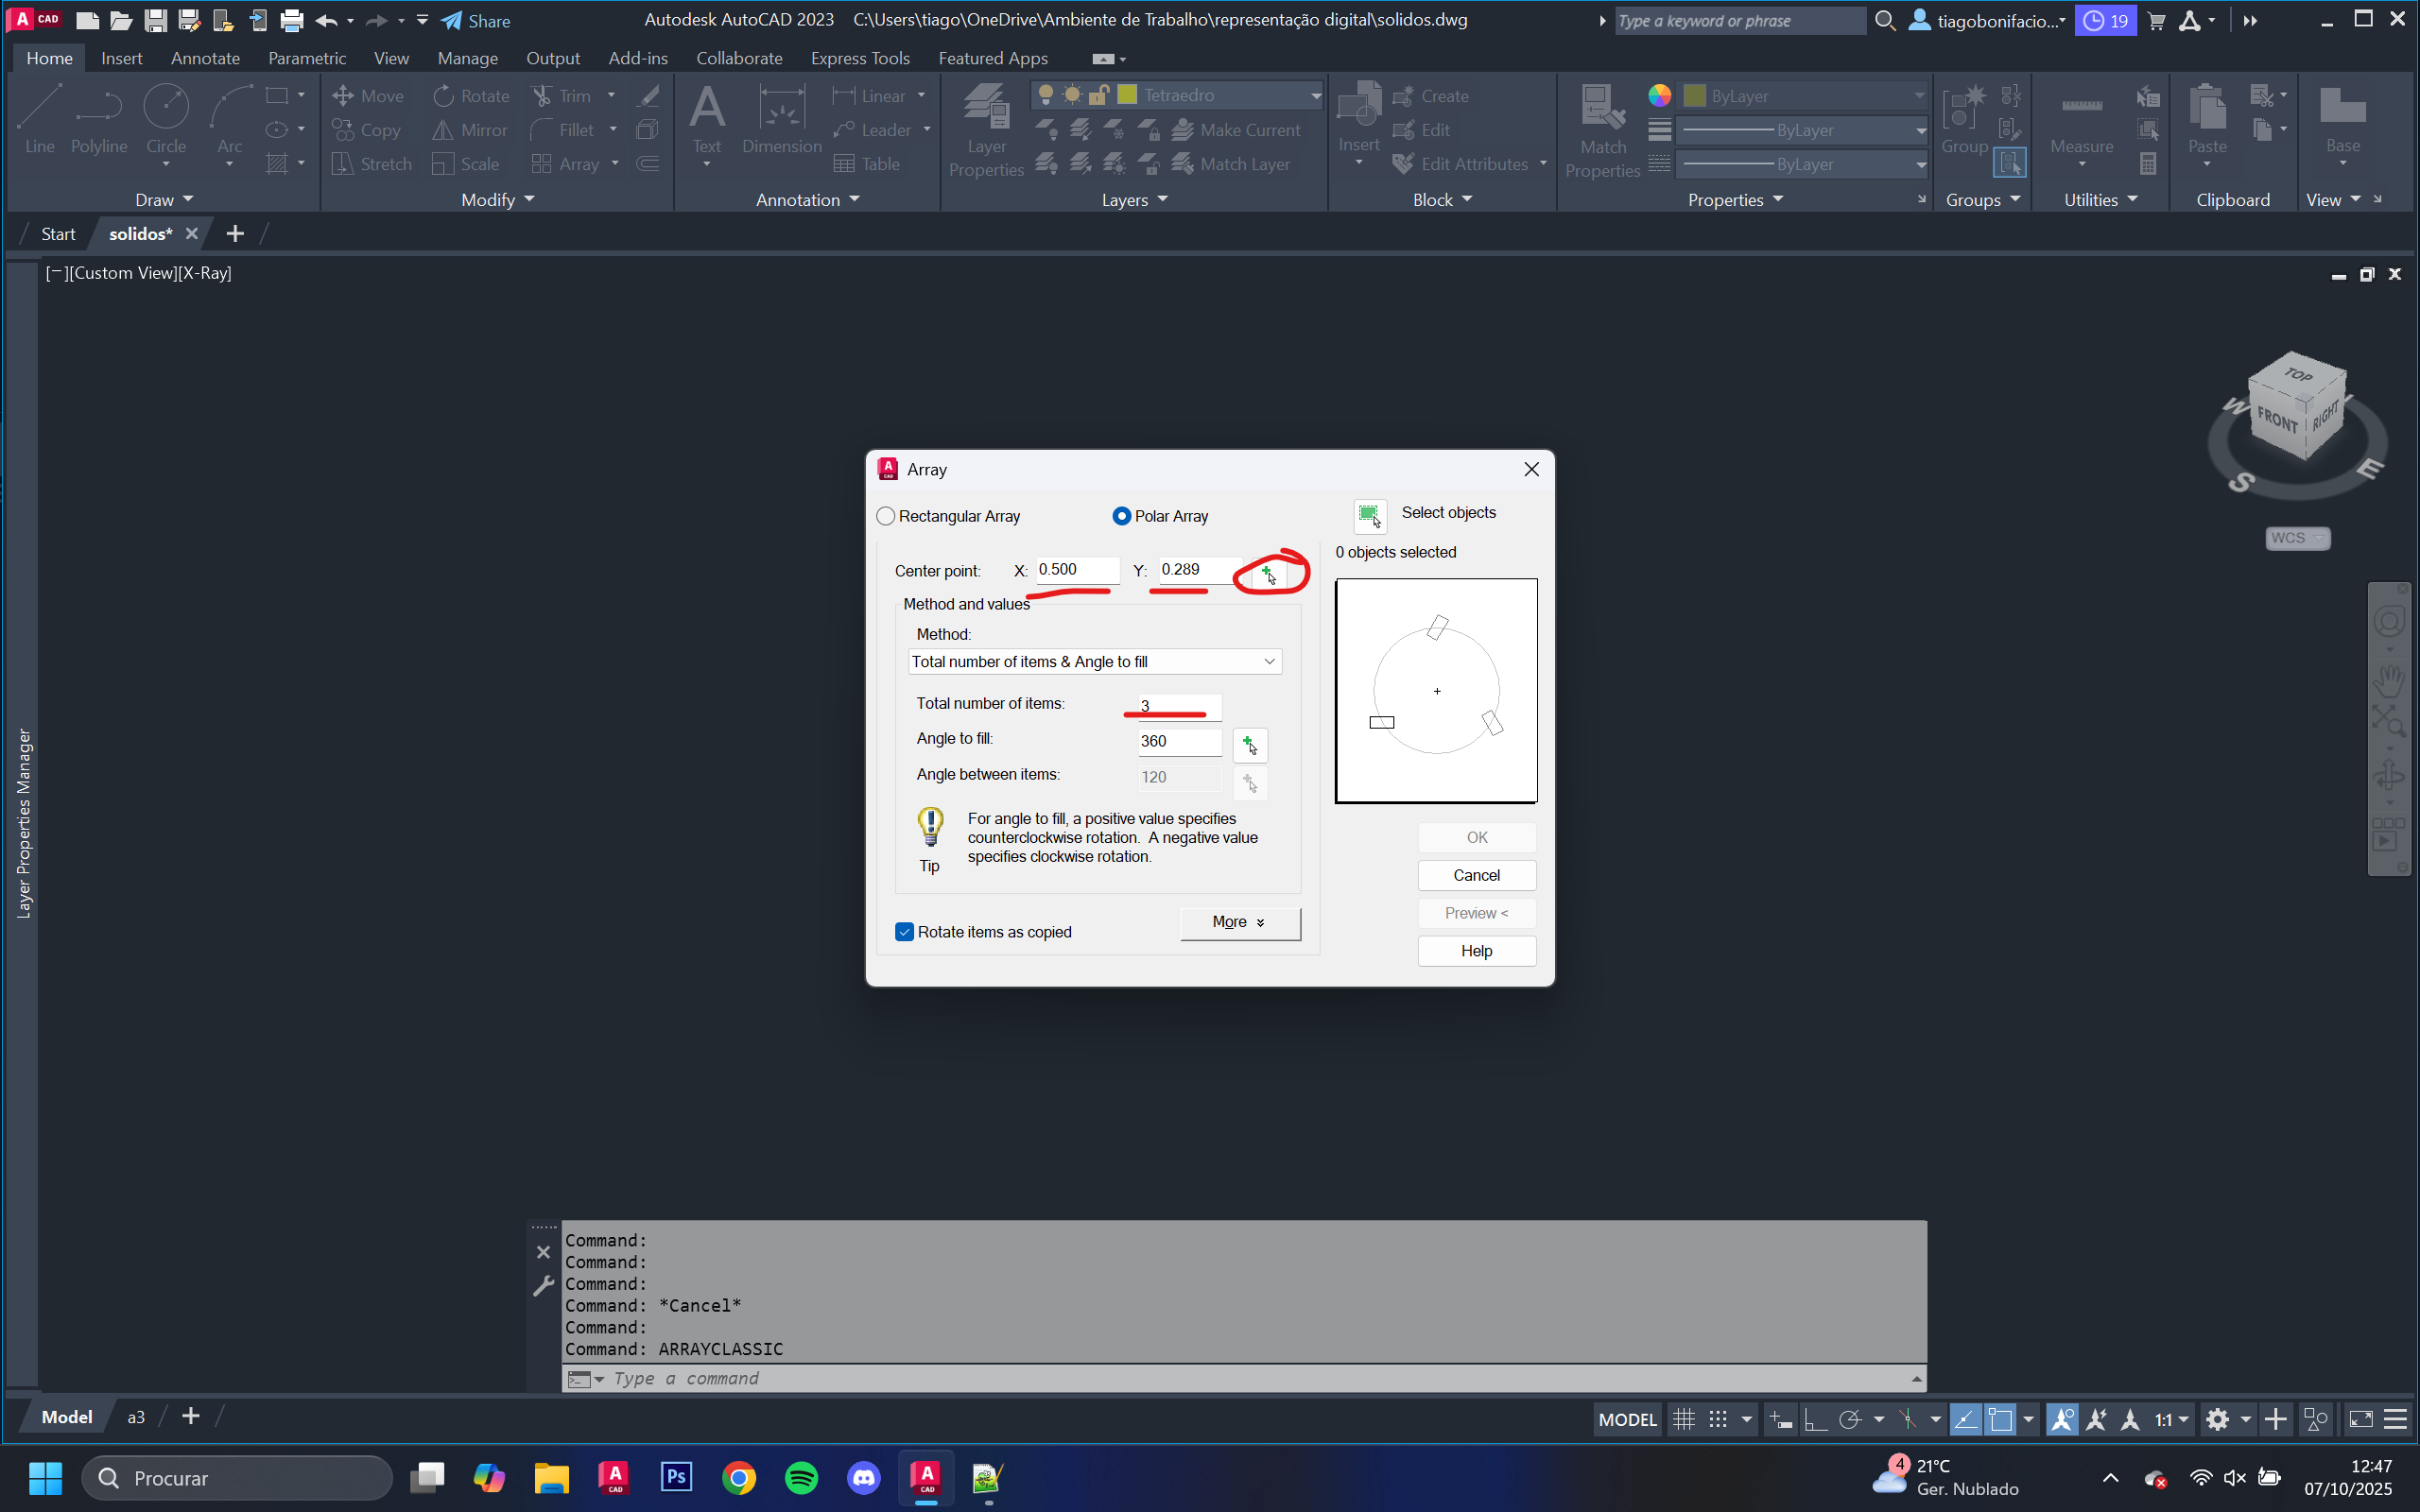
Task: Click the Total number of items field
Action: coord(1178,705)
